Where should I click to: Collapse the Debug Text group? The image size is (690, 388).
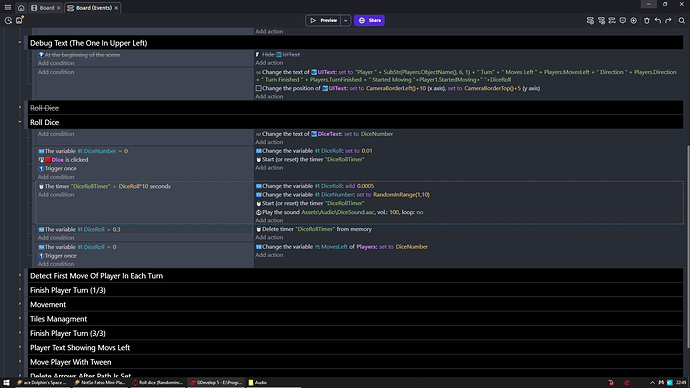[x=20, y=43]
